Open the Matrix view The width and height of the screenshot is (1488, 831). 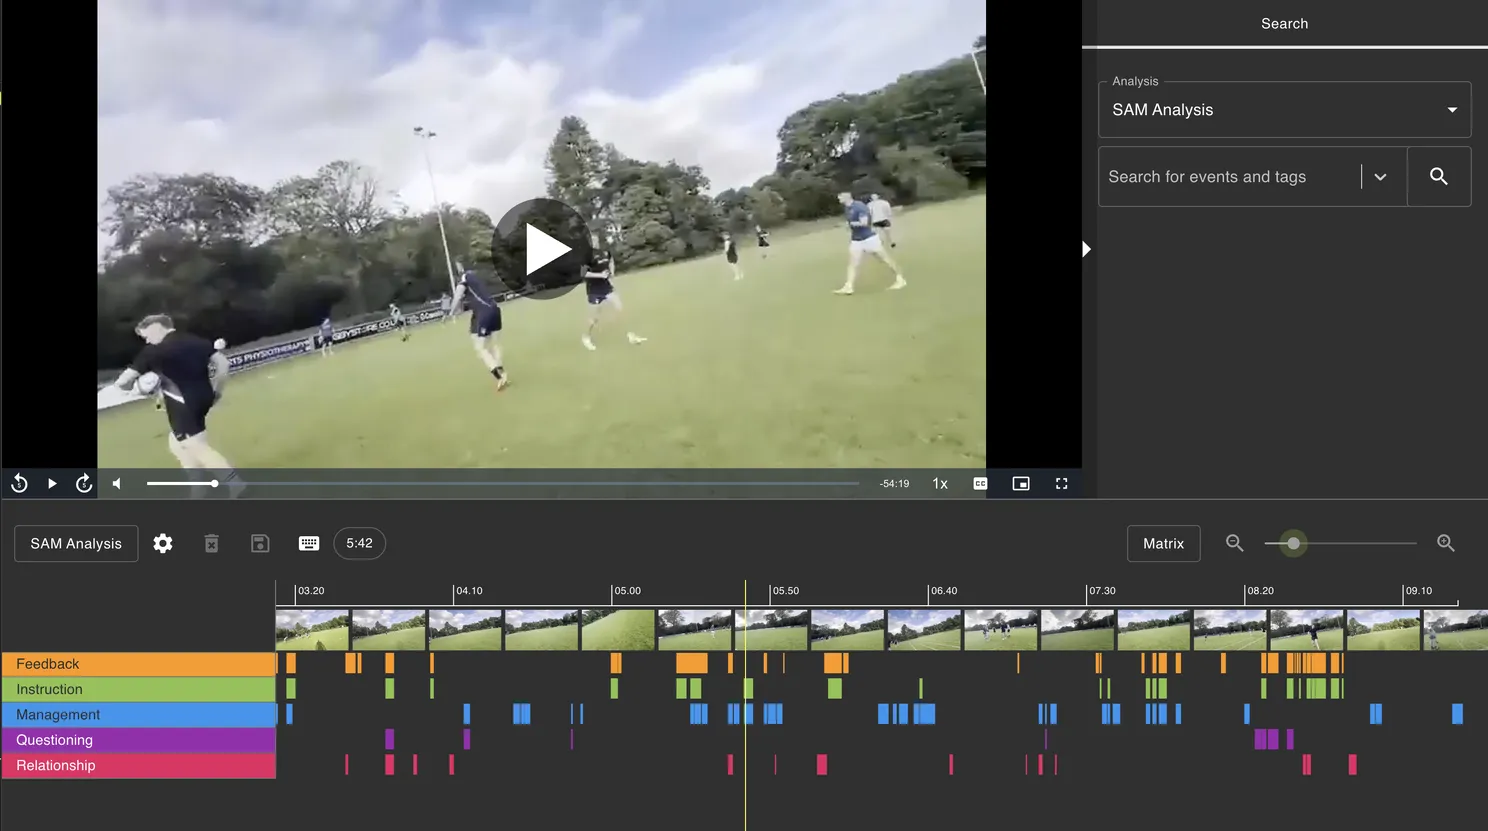click(x=1164, y=544)
